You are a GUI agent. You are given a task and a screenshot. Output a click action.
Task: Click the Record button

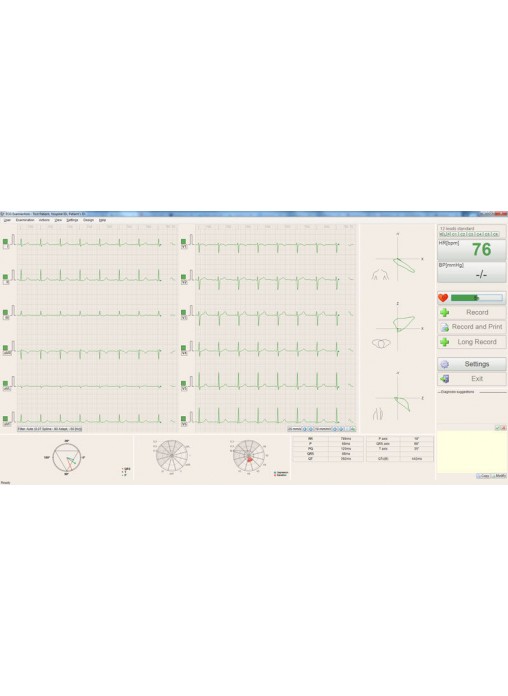(472, 312)
